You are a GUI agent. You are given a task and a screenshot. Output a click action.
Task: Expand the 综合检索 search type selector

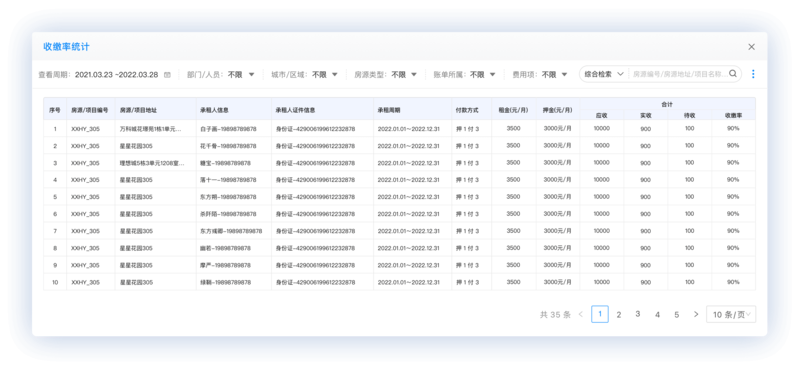pos(604,74)
